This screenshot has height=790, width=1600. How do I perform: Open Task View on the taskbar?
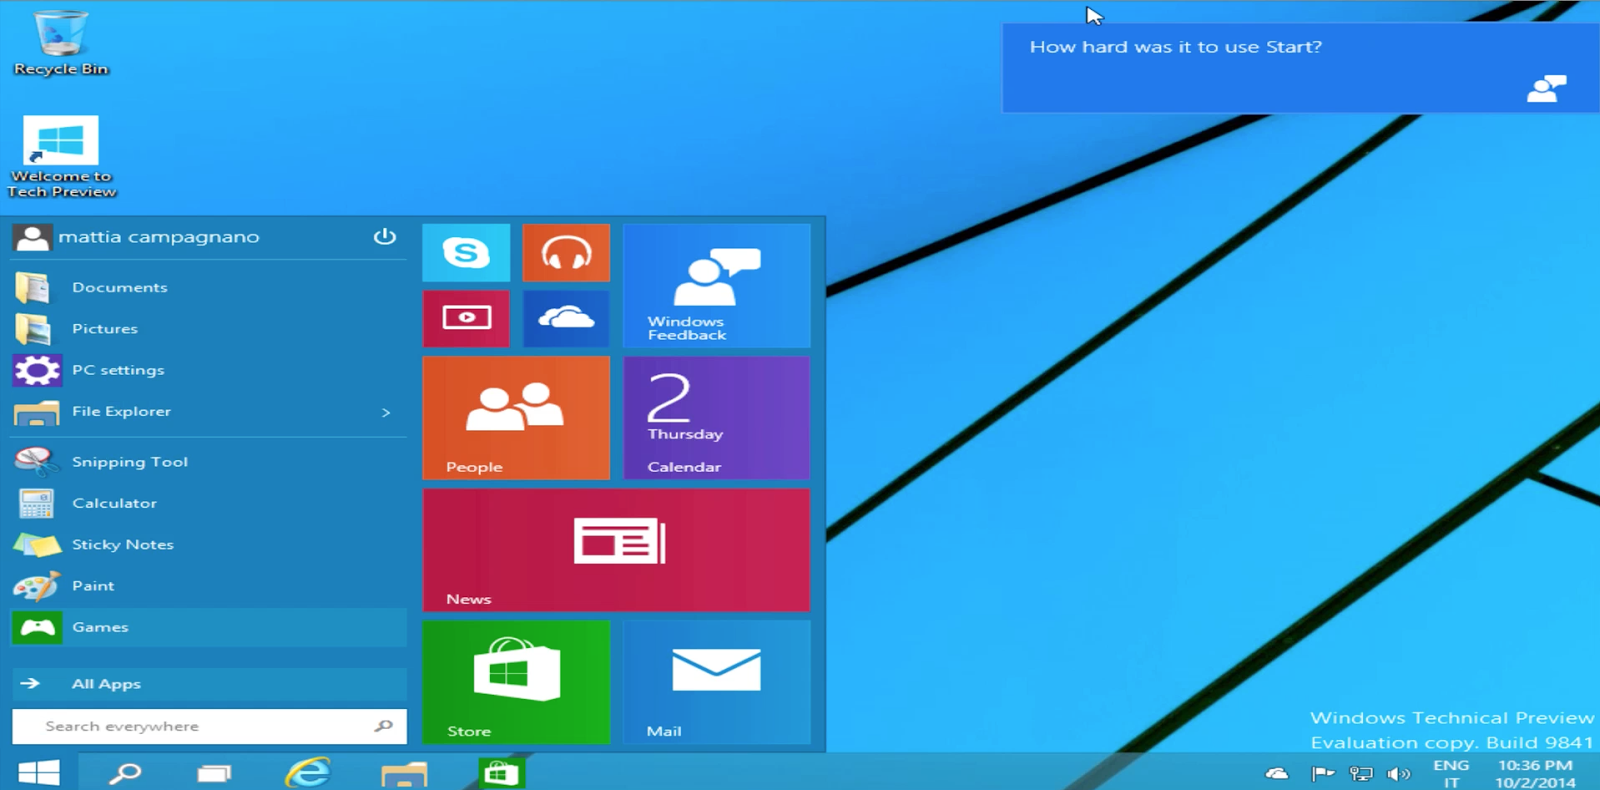[214, 772]
